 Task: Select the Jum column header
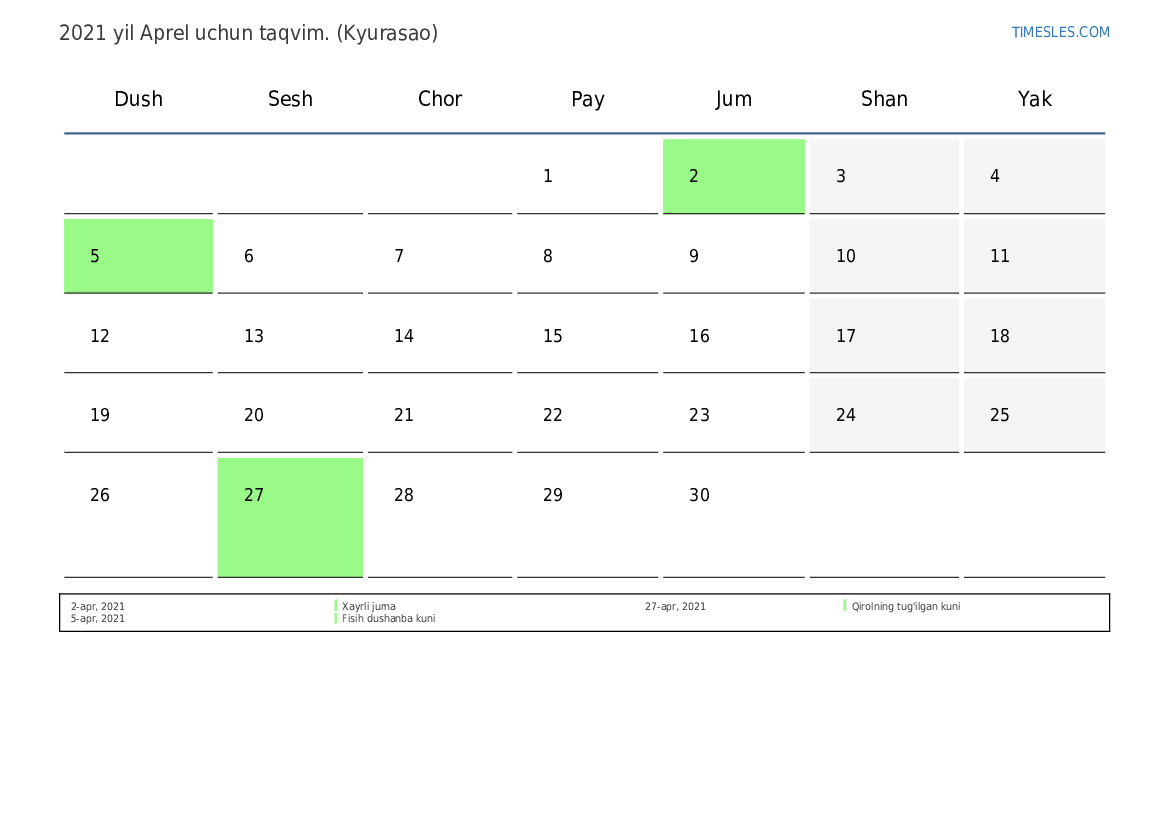pyautogui.click(x=734, y=99)
